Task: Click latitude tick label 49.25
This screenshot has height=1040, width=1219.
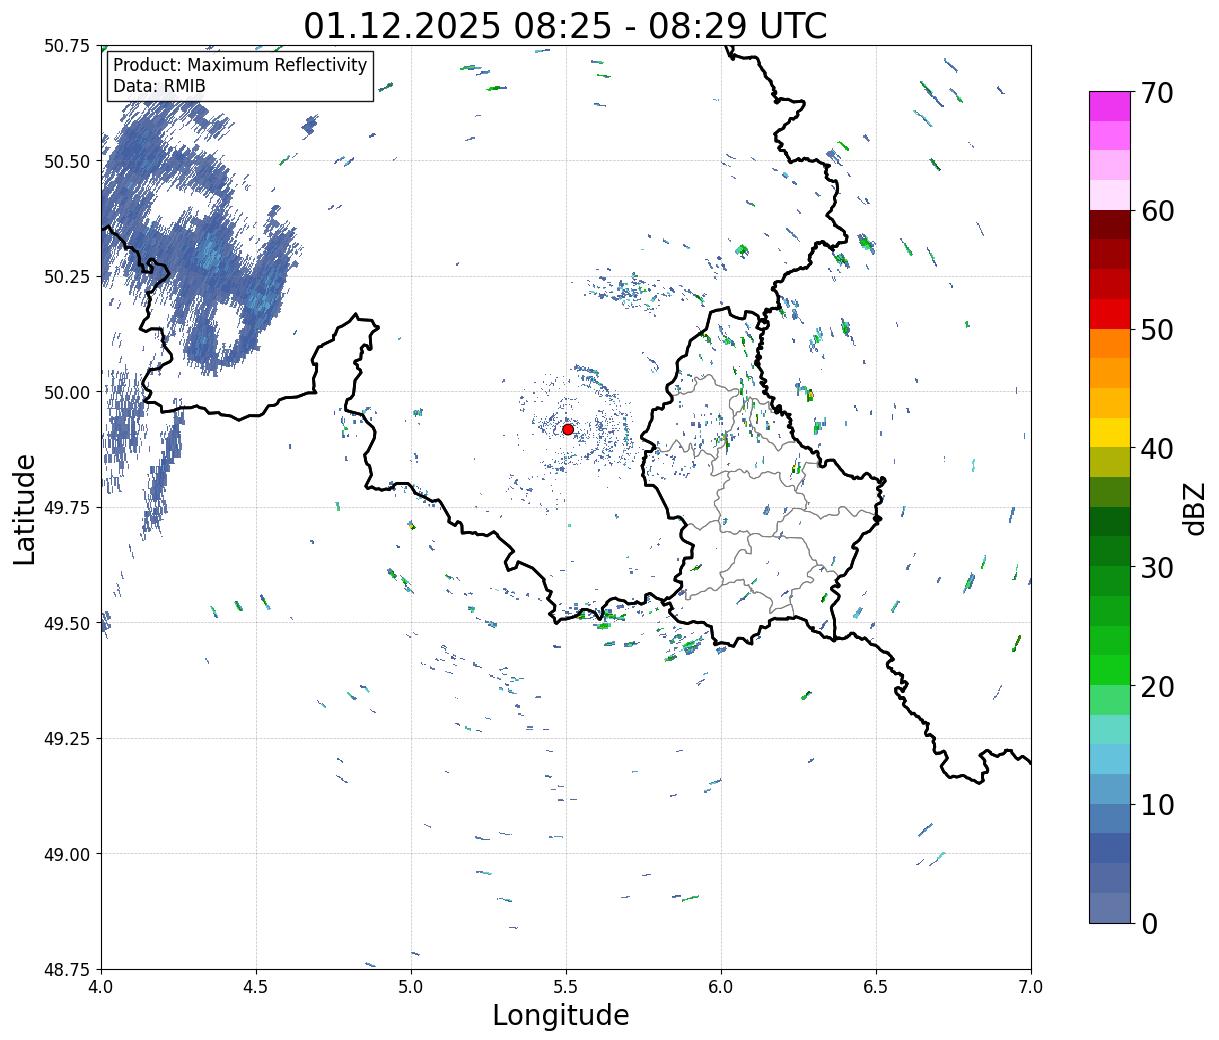Action: pyautogui.click(x=67, y=739)
